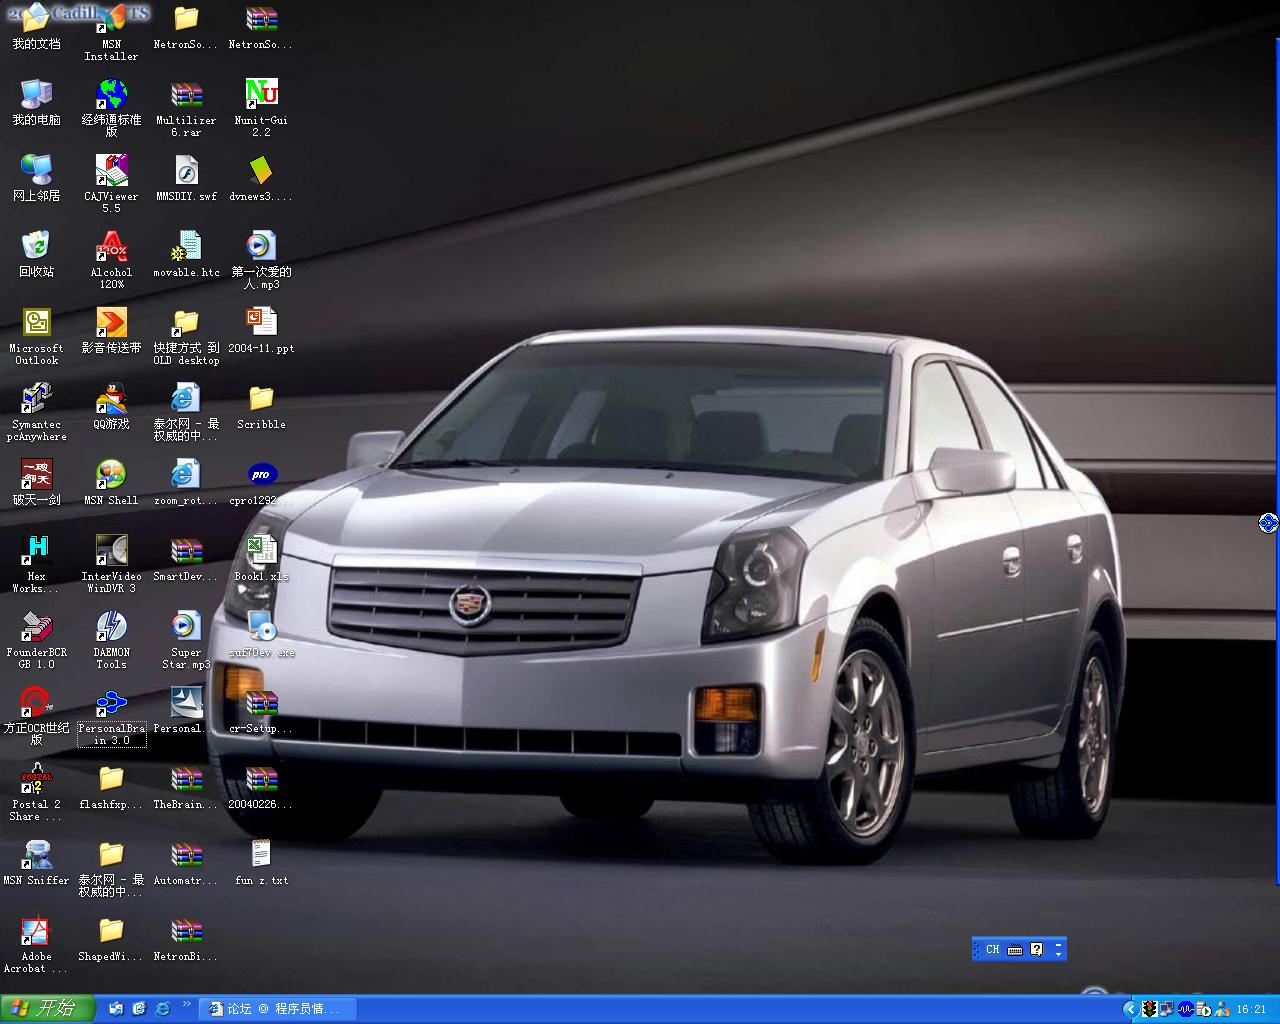The height and width of the screenshot is (1024, 1280).
Task: Click the network computers tray icon
Action: tap(1167, 1009)
